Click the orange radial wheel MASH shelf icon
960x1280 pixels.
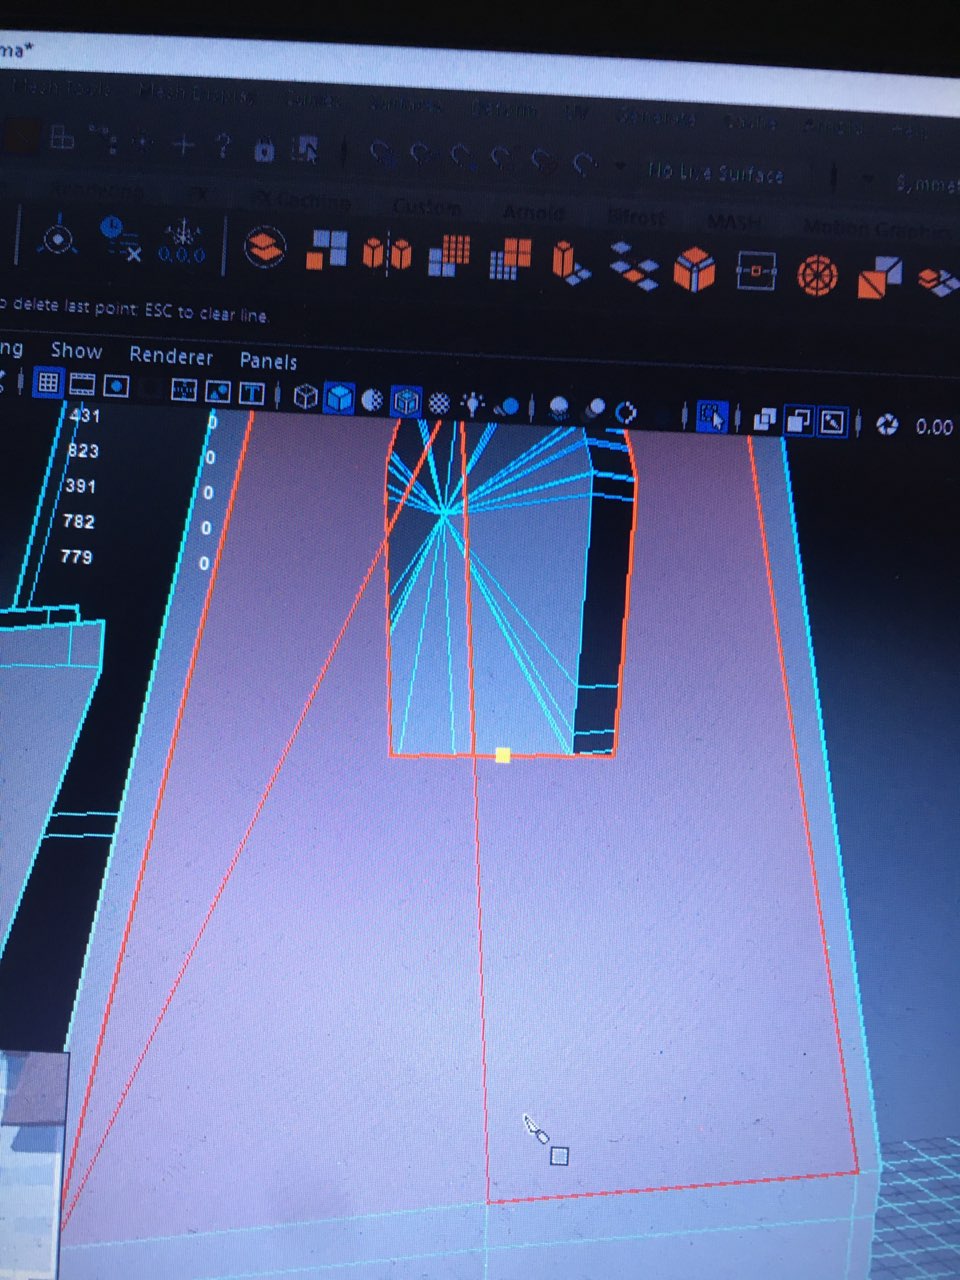pyautogui.click(x=817, y=274)
